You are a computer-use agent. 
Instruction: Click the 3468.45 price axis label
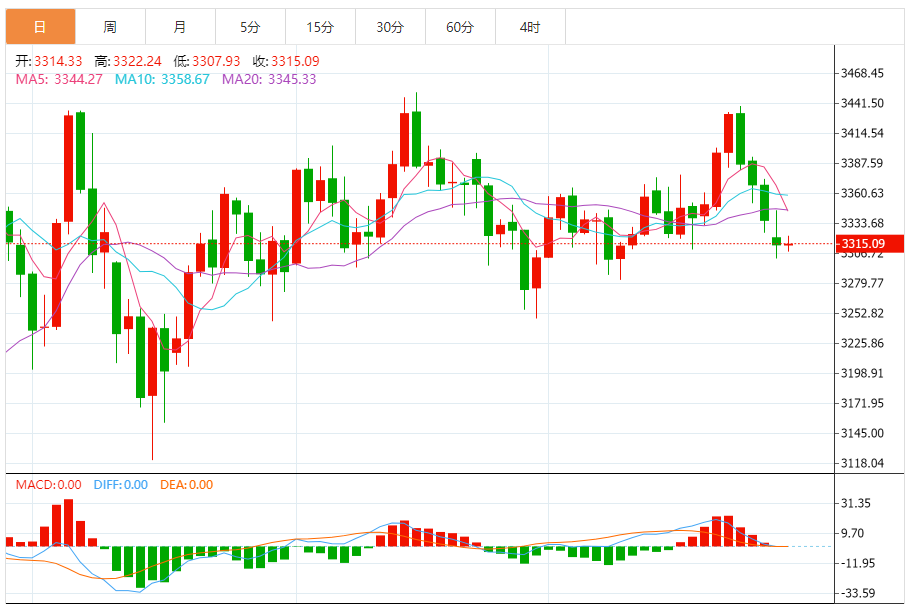pyautogui.click(x=862, y=73)
